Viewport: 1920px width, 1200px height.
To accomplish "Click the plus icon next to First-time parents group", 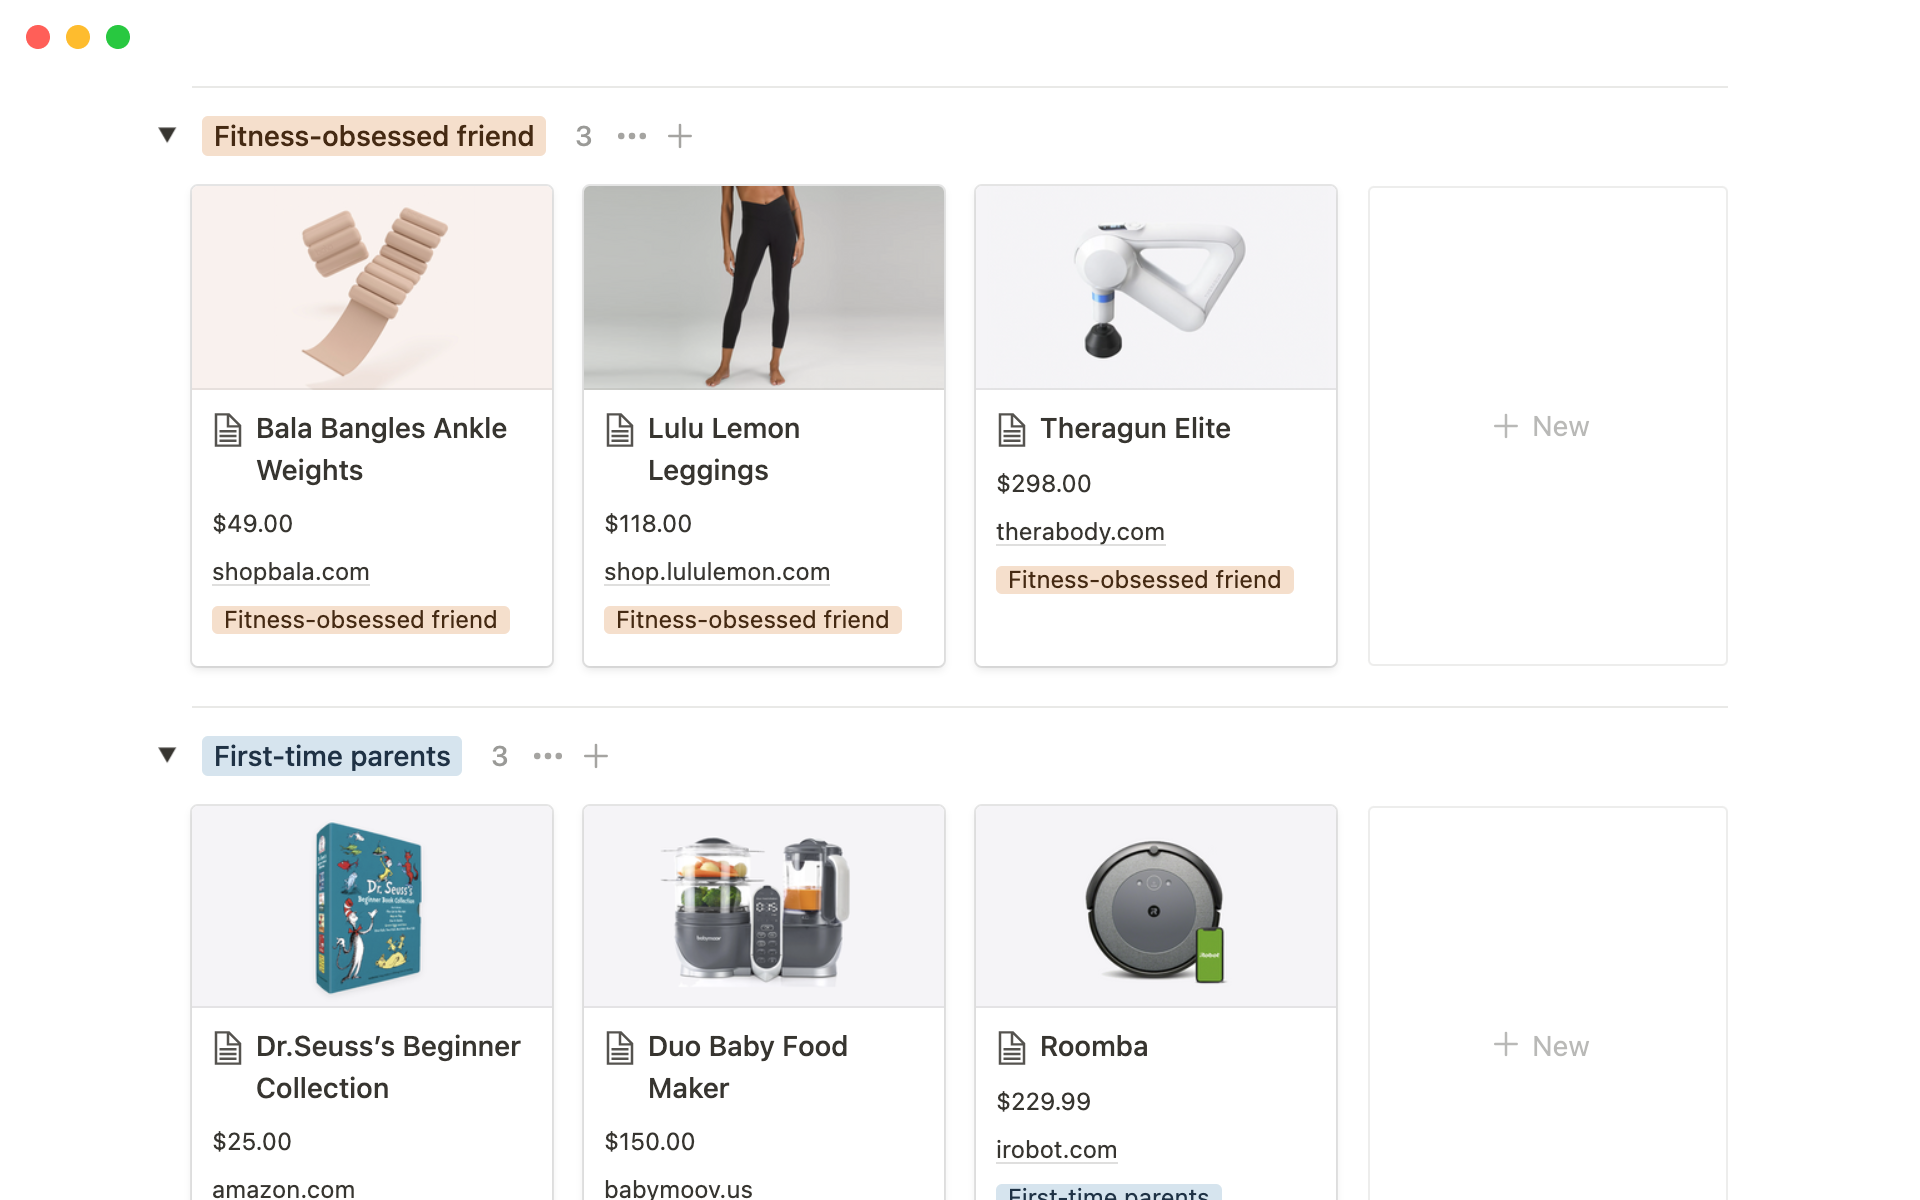I will 595,756.
